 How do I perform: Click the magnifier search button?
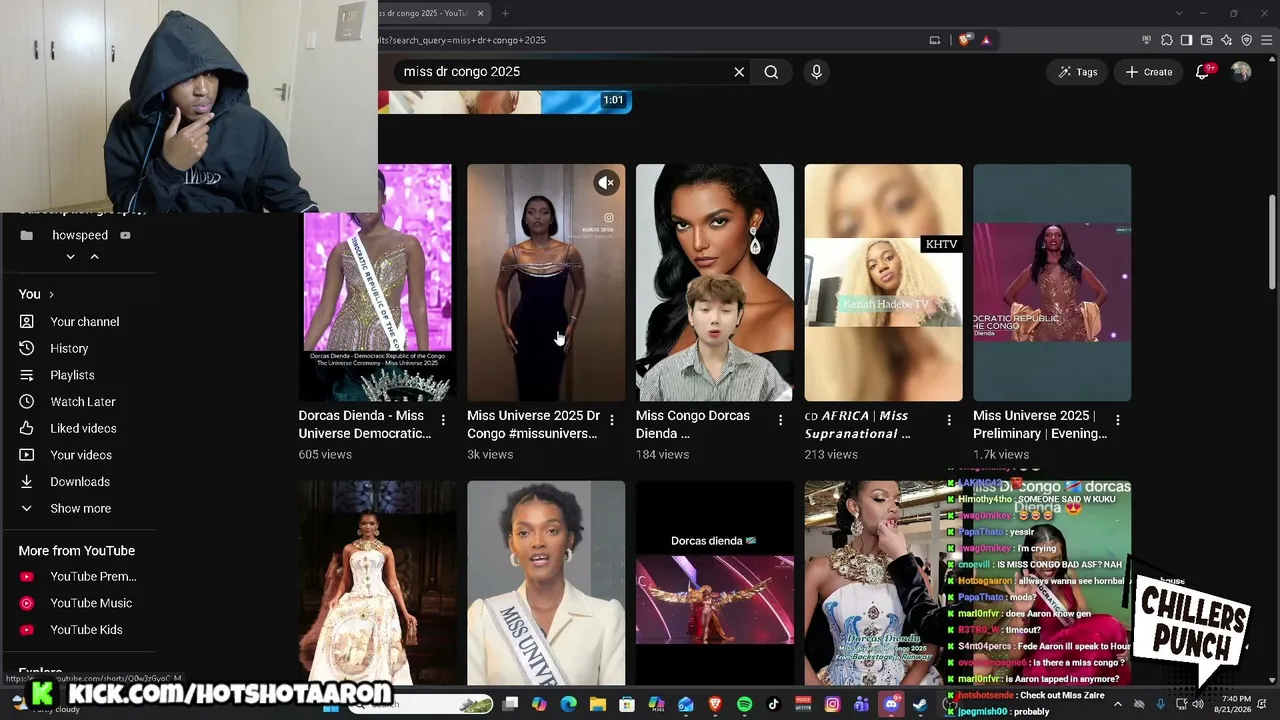771,72
